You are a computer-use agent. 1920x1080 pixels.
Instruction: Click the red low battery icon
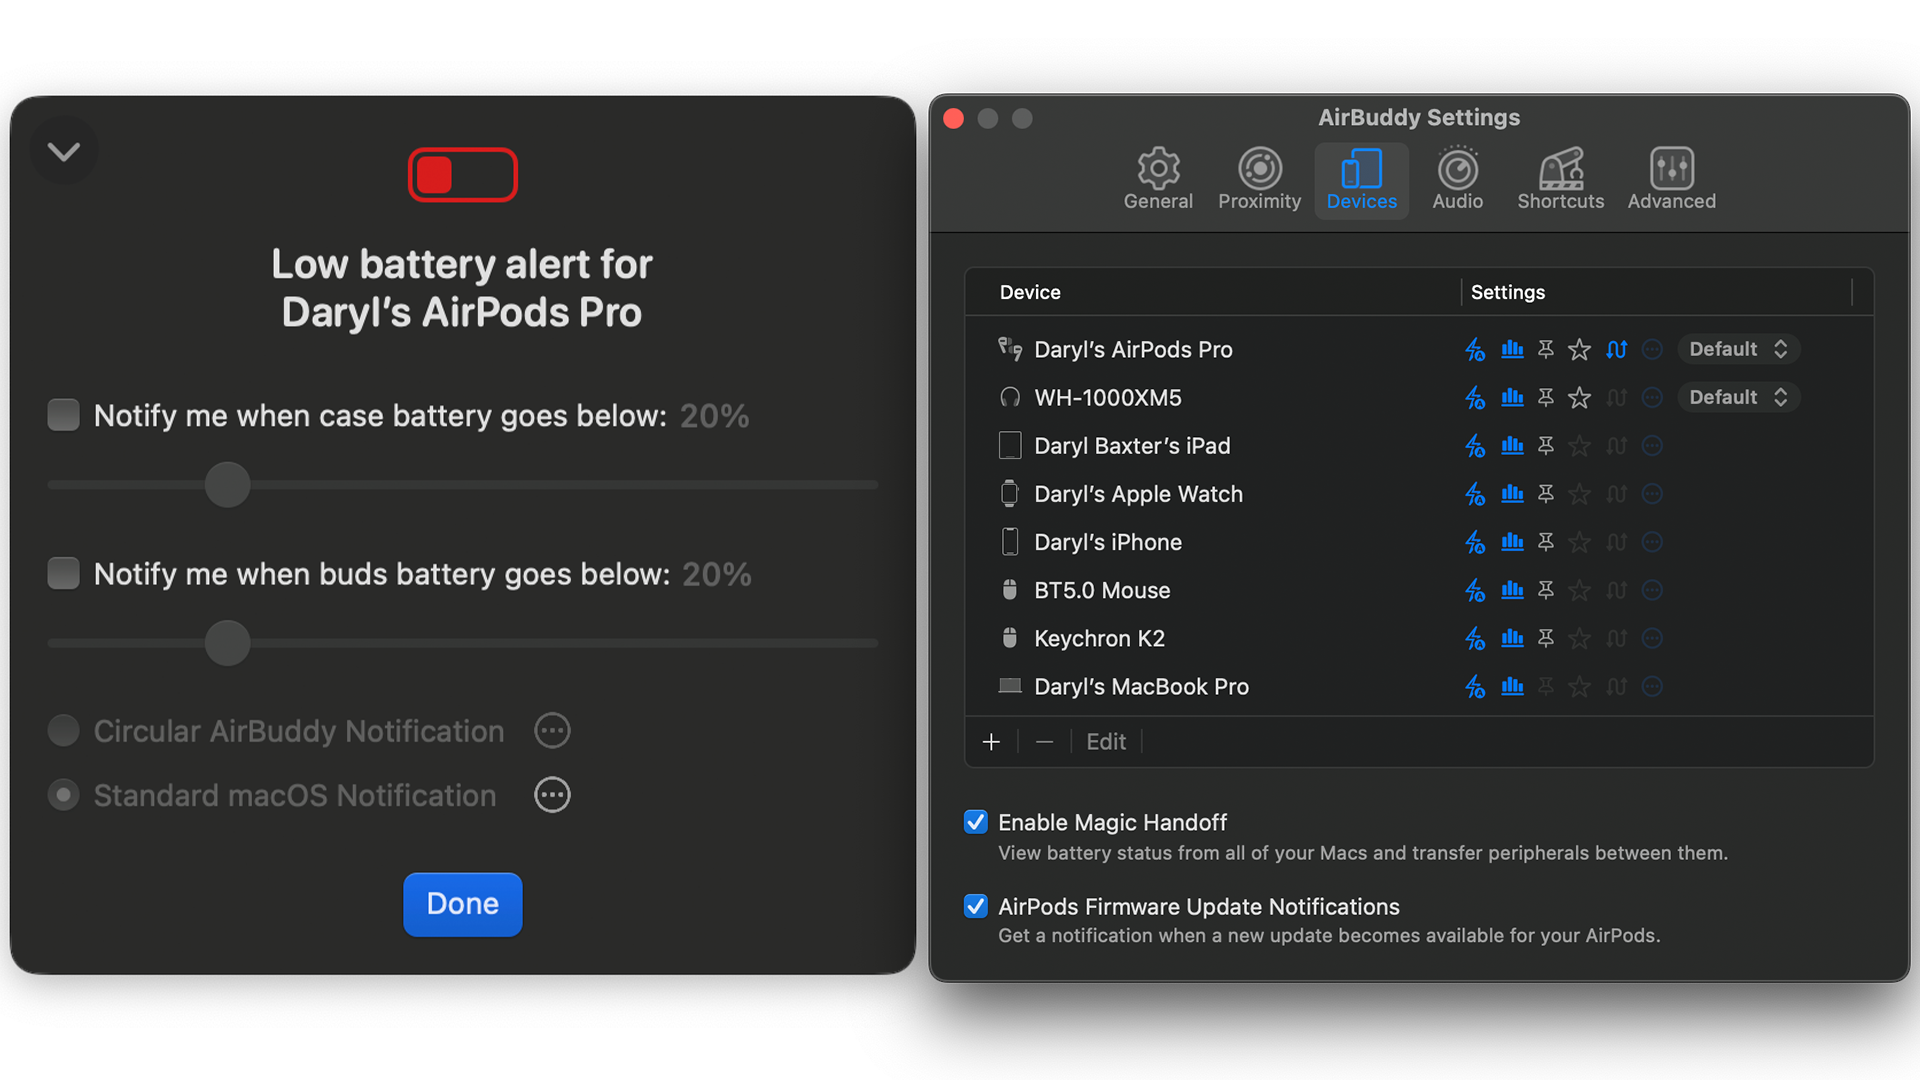463,175
